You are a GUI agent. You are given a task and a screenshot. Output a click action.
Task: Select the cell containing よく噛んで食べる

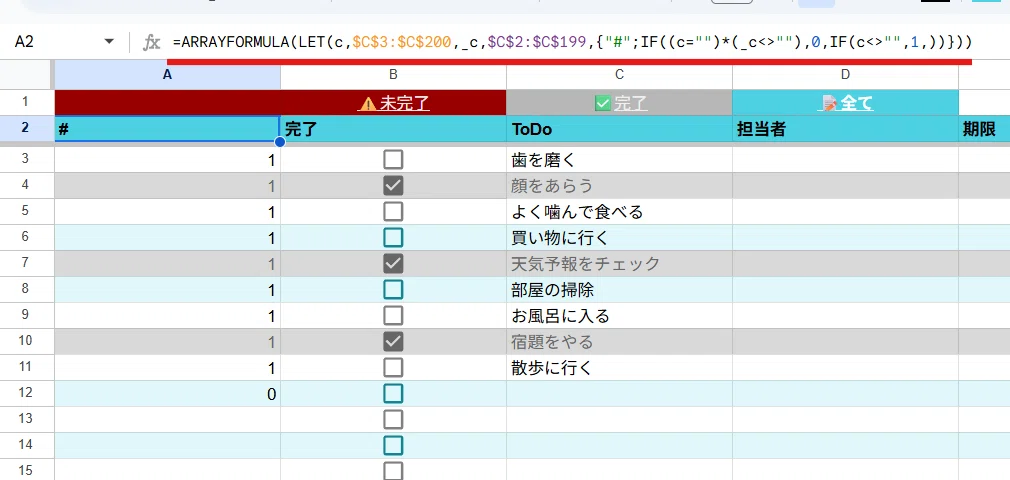pyautogui.click(x=620, y=211)
